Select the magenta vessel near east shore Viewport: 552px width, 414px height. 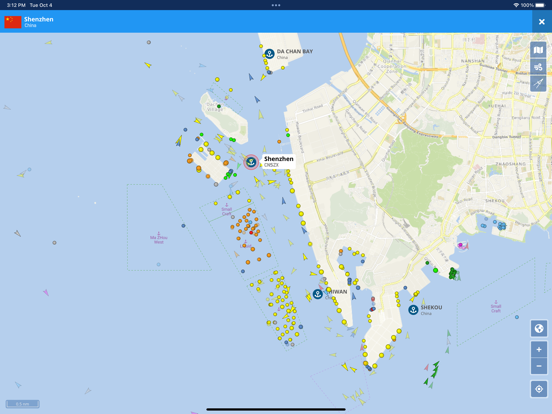coord(460,245)
